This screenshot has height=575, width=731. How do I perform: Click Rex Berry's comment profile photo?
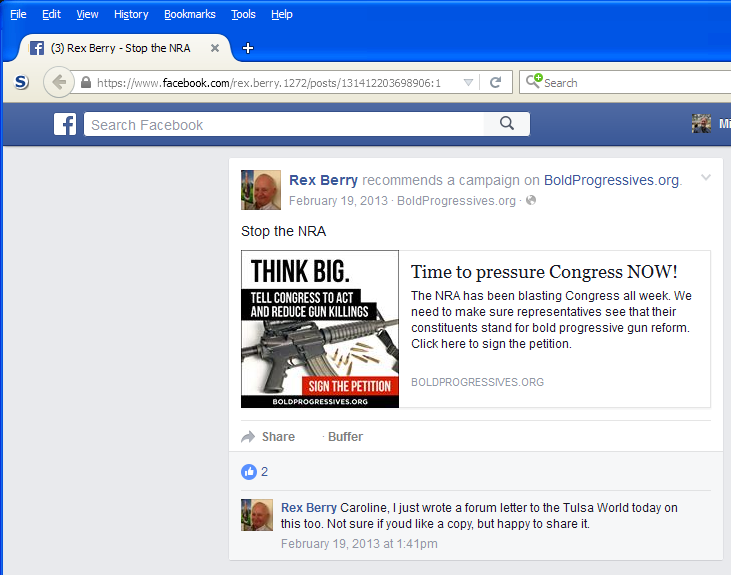(x=257, y=515)
